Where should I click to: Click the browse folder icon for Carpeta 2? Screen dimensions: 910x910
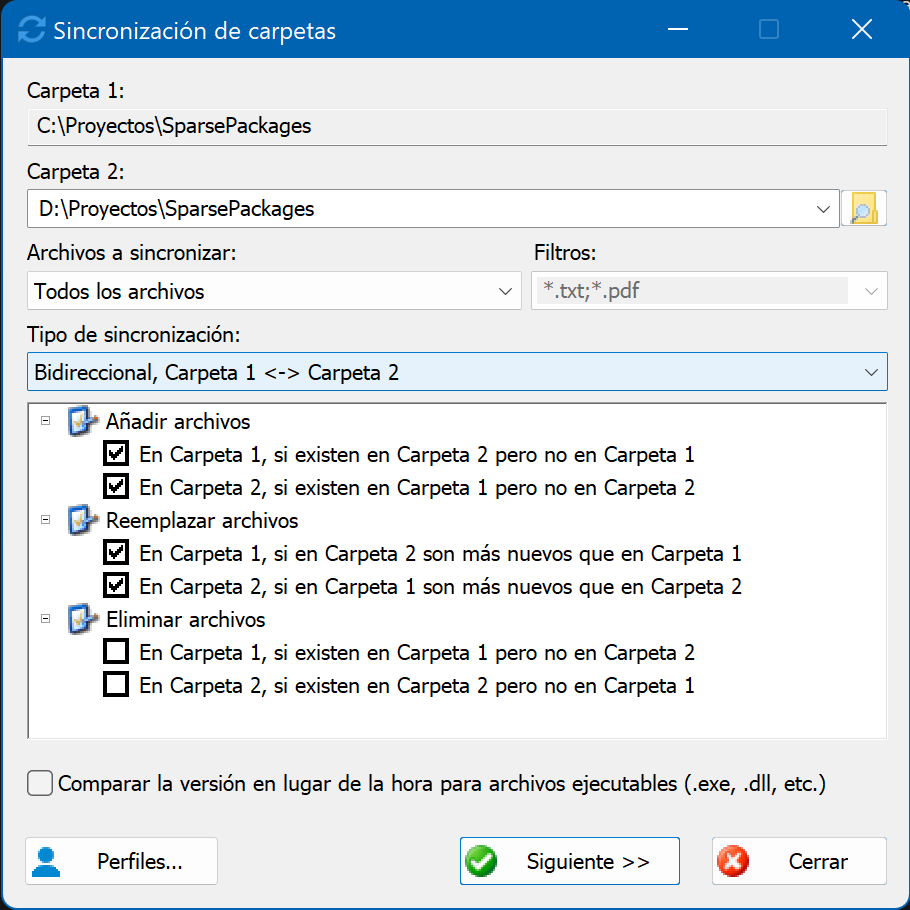point(864,208)
